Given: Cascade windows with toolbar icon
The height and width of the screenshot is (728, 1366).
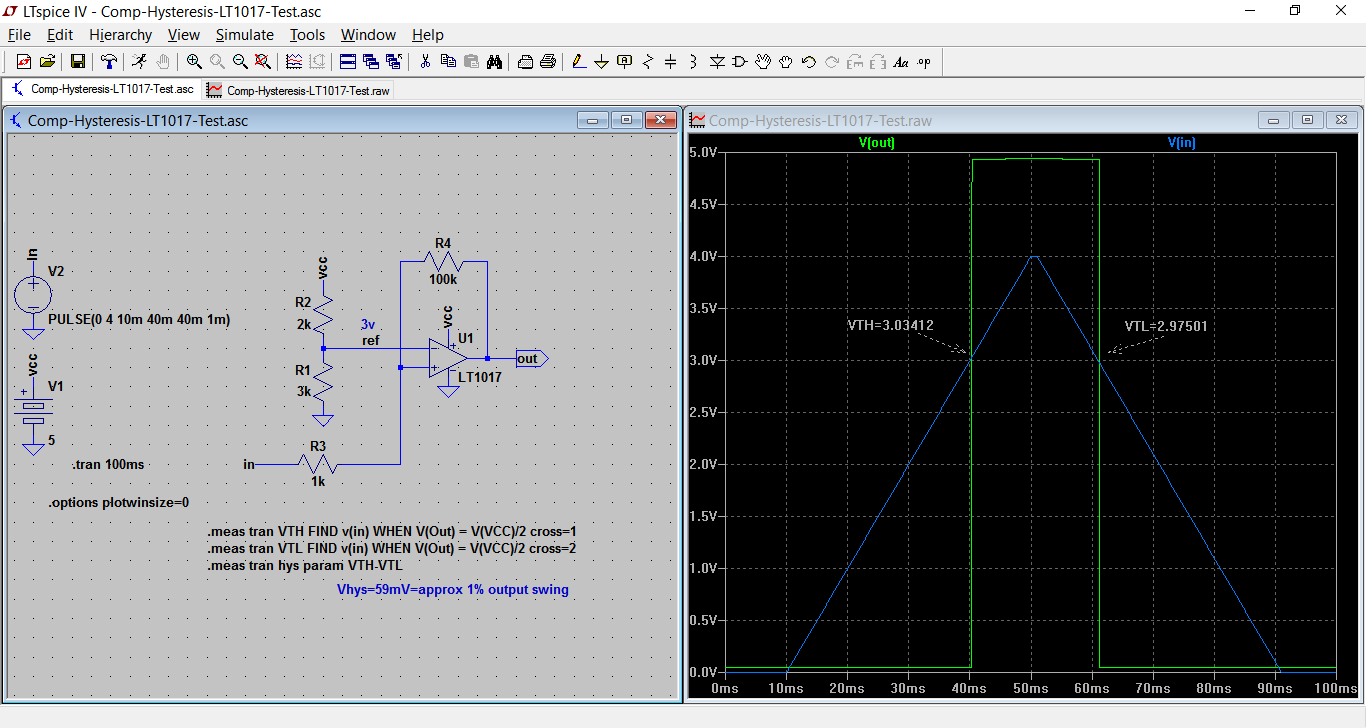Looking at the screenshot, I should (x=371, y=62).
